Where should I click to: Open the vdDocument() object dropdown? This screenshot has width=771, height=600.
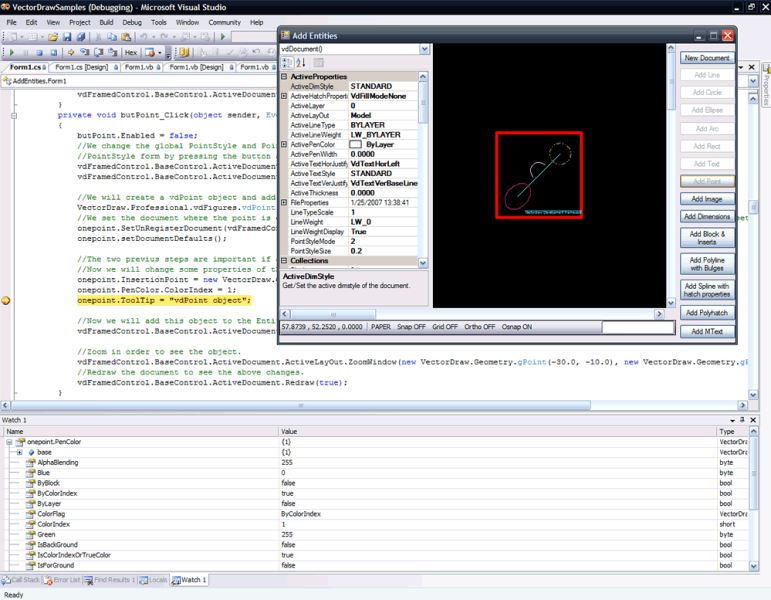pos(424,49)
